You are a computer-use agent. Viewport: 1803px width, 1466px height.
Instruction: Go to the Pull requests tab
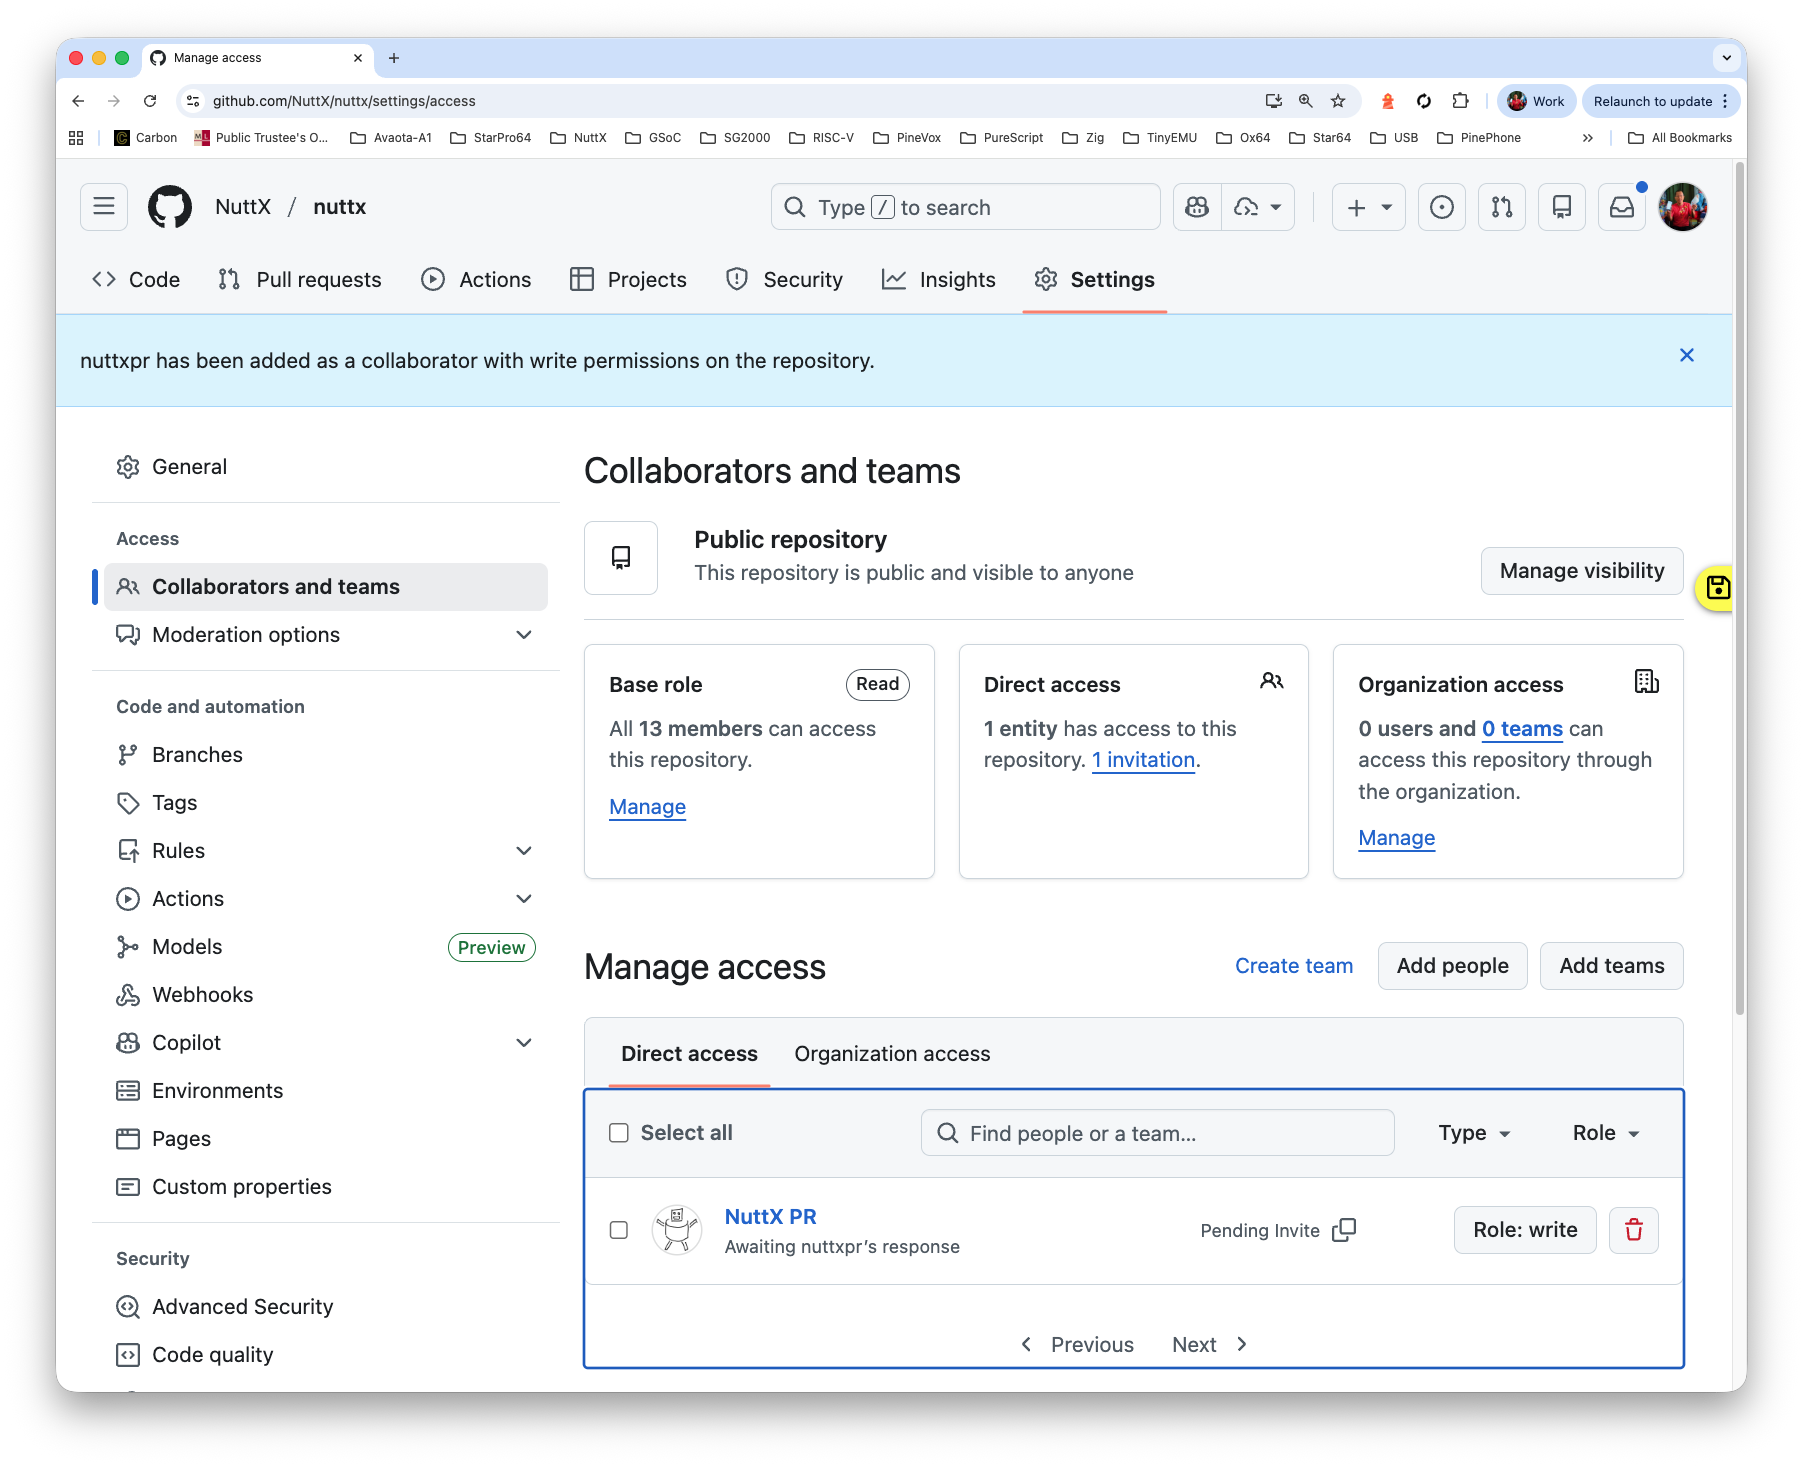coord(300,280)
